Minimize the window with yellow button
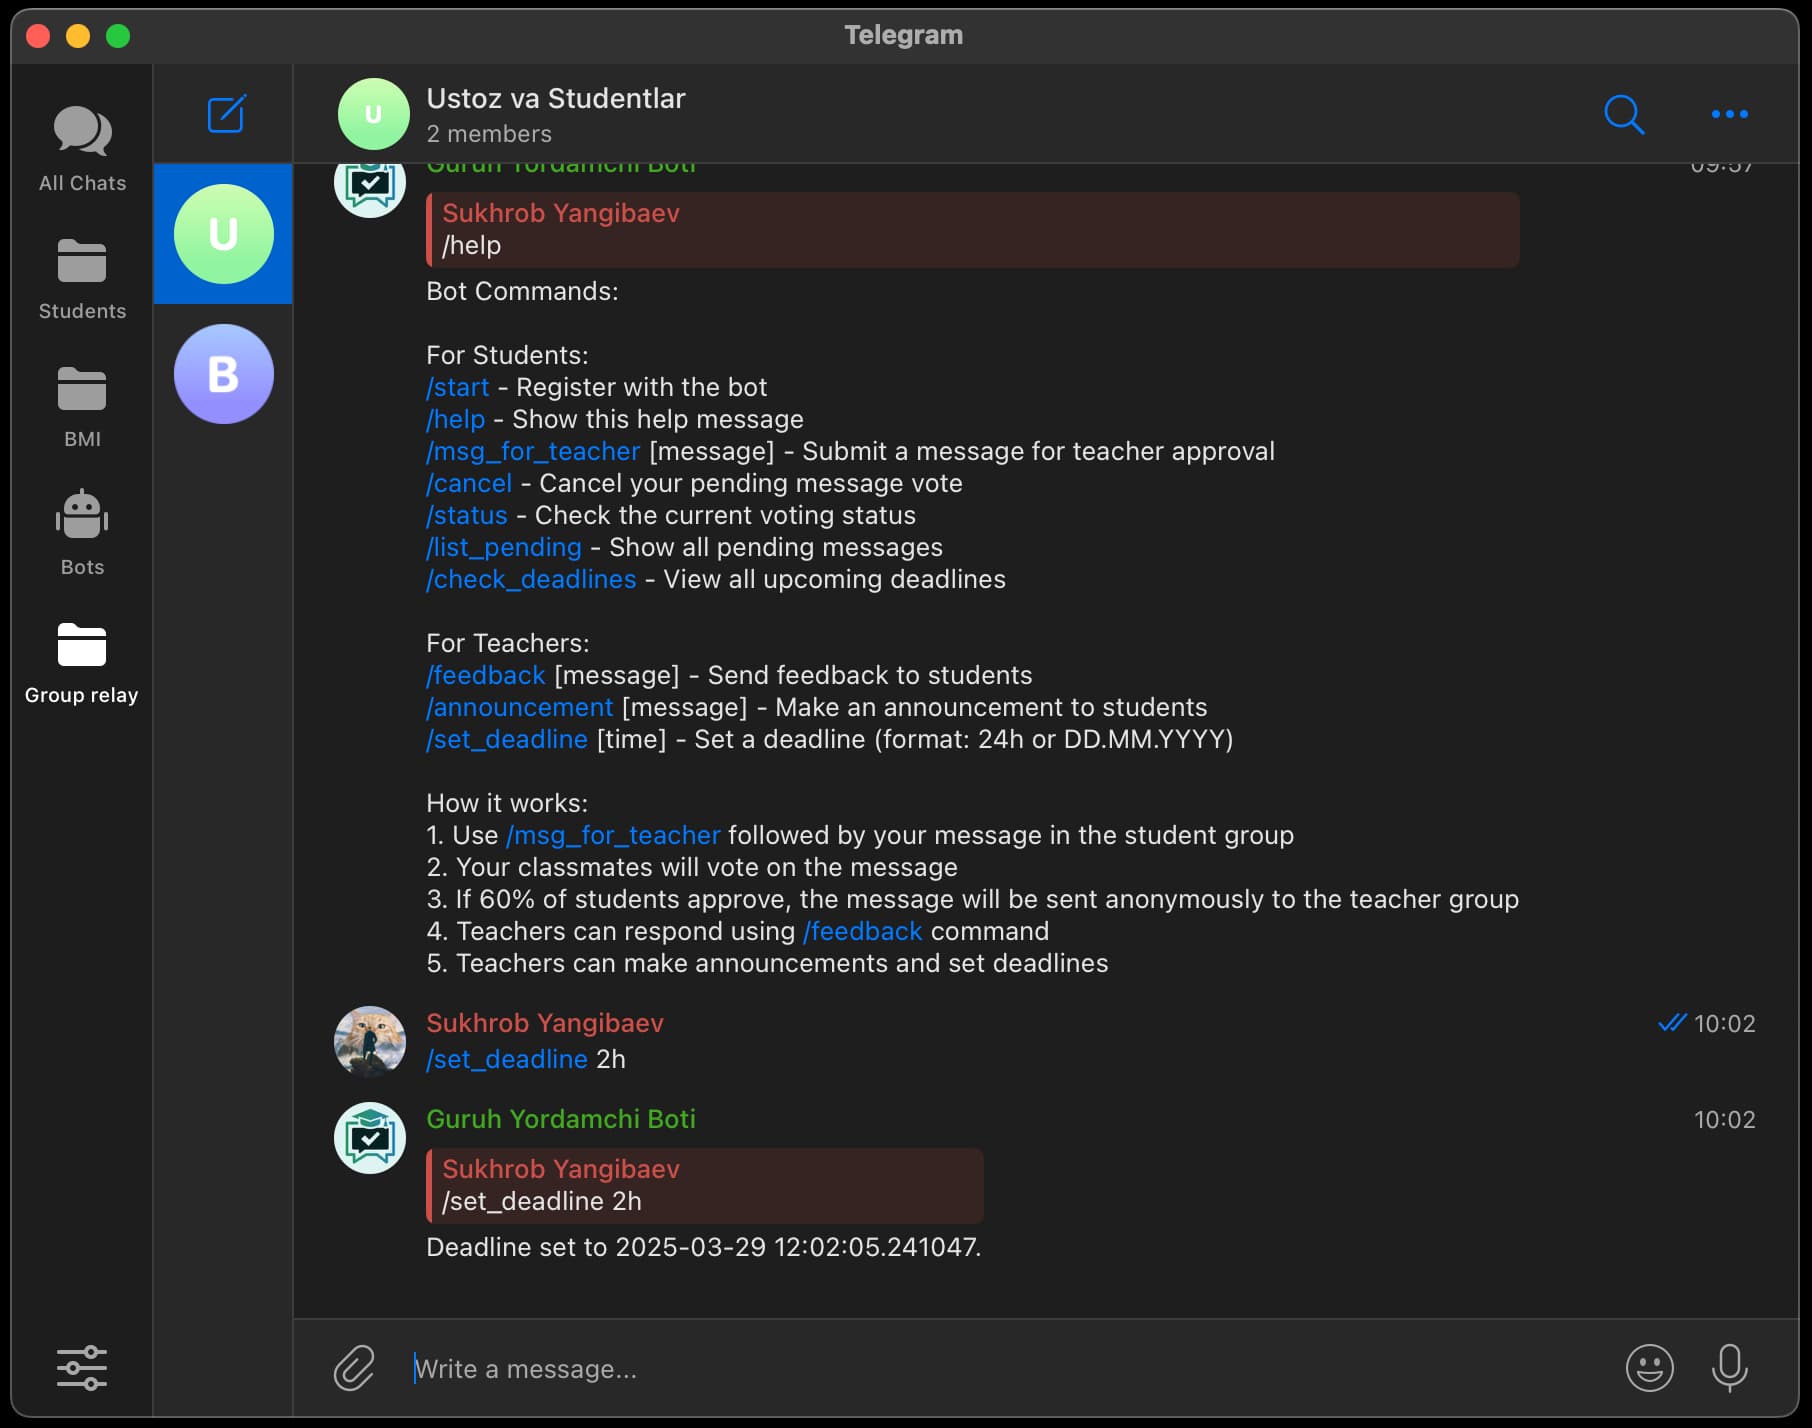 pos(78,36)
